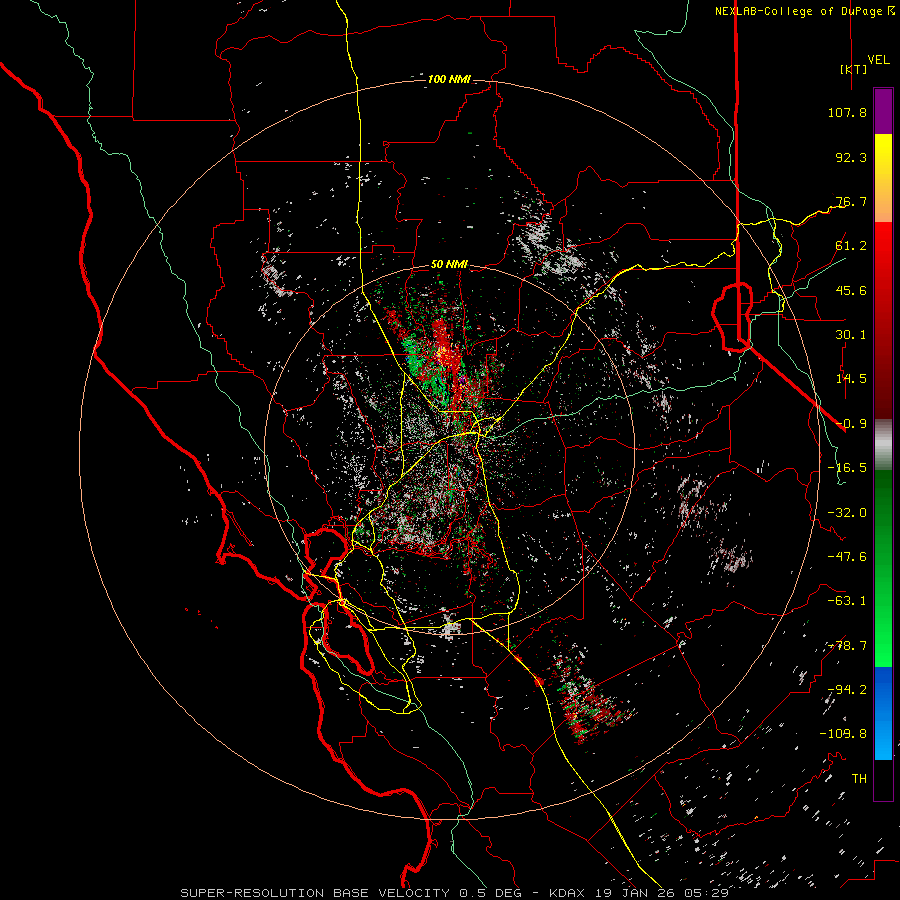Viewport: 900px width, 900px height.
Task: Click the 92.3 legend value
Action: pos(851,157)
